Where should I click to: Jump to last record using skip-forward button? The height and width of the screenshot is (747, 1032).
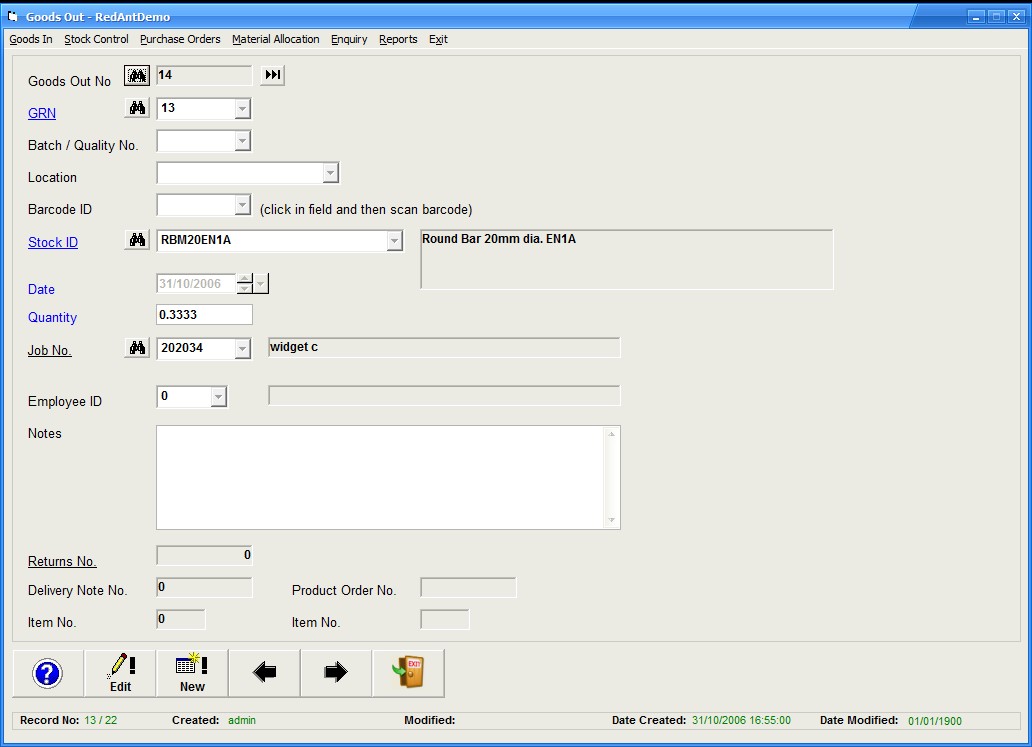pyautogui.click(x=272, y=76)
